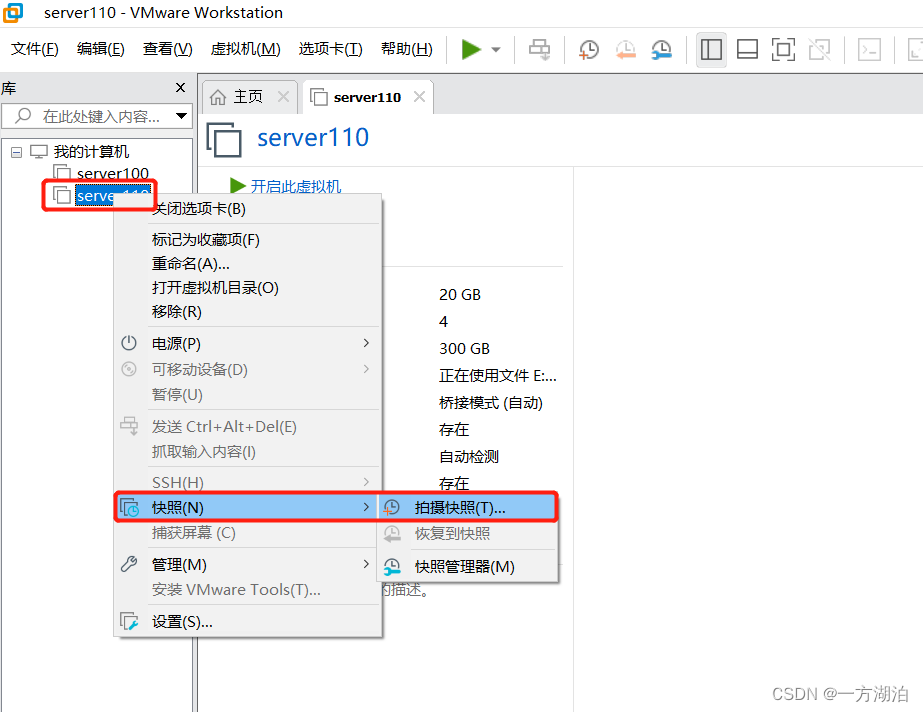The width and height of the screenshot is (923, 712).
Task: Click the full screen mode toolbar icon
Action: click(783, 49)
